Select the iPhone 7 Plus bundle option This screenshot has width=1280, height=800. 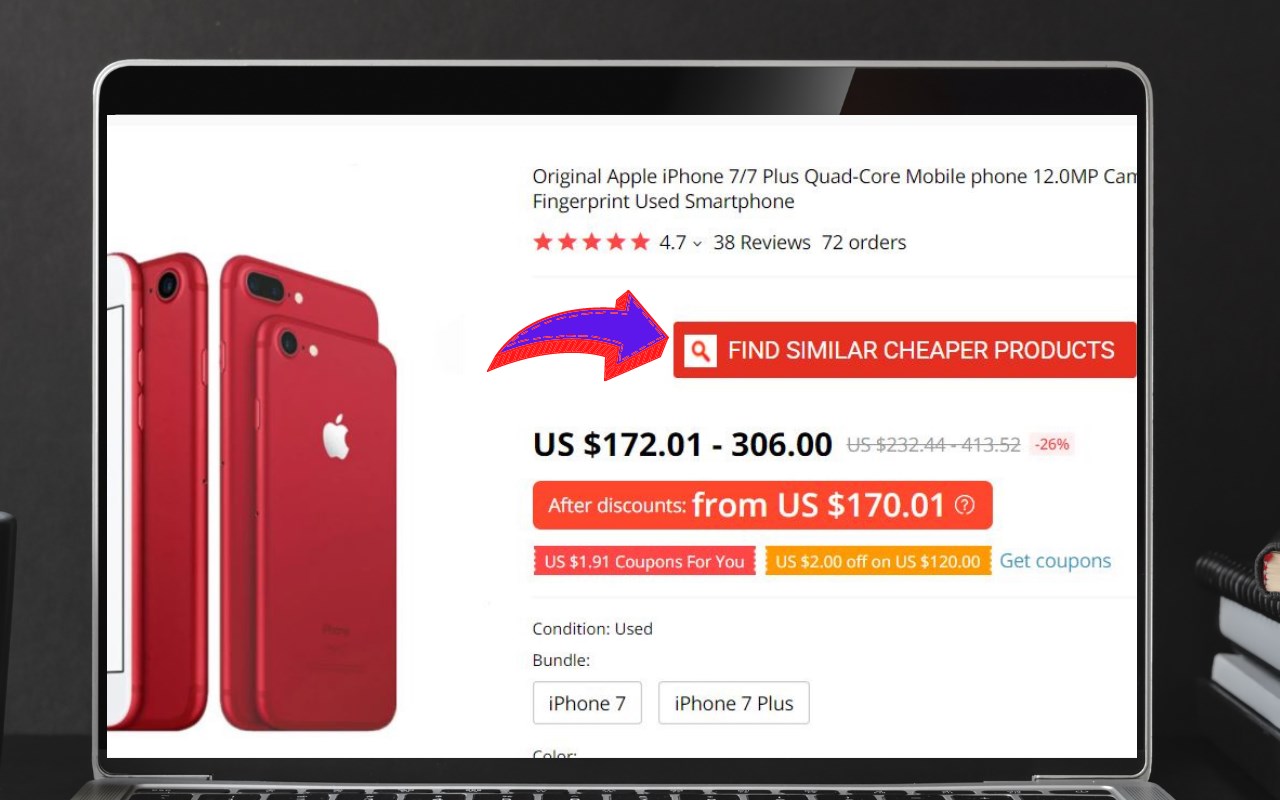click(734, 703)
